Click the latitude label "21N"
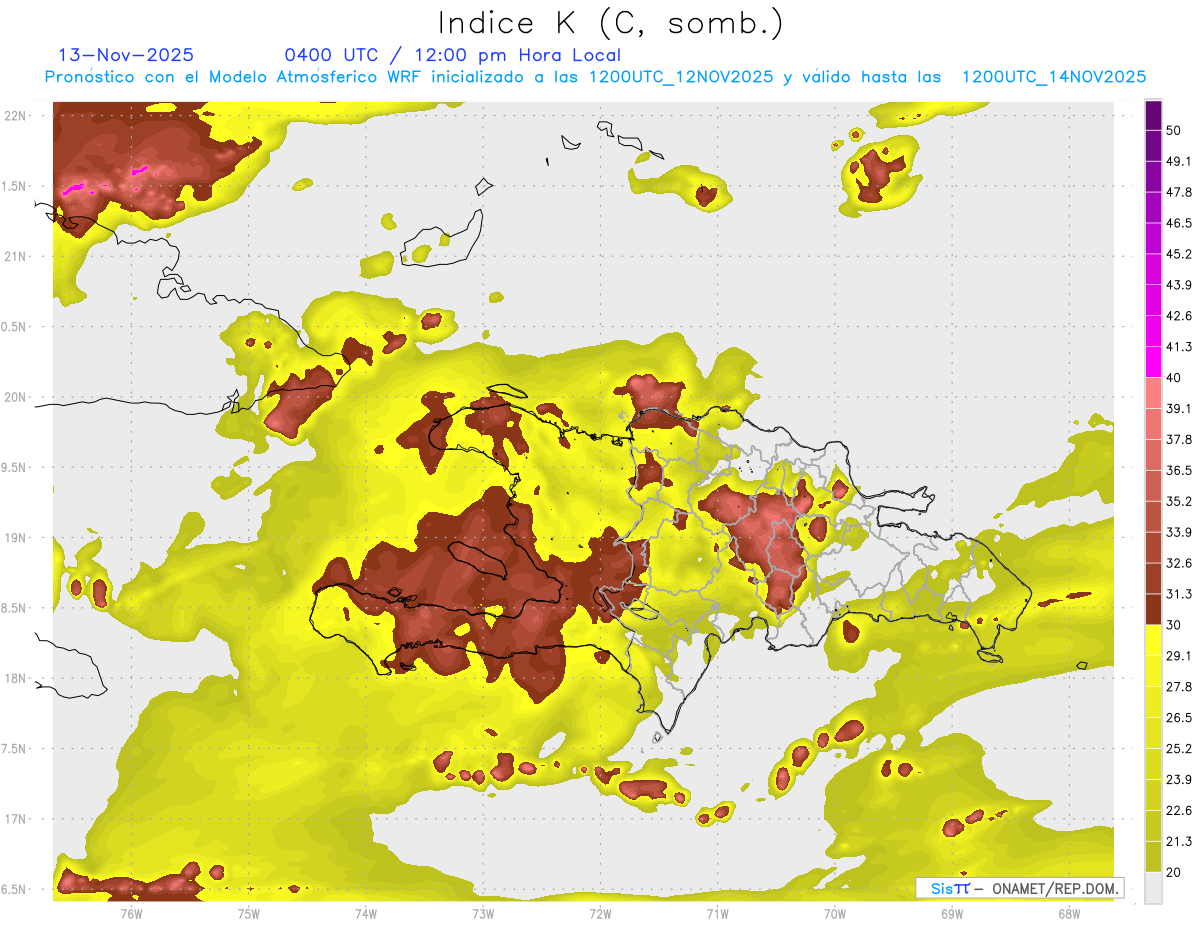The width and height of the screenshot is (1200, 927). point(15,256)
